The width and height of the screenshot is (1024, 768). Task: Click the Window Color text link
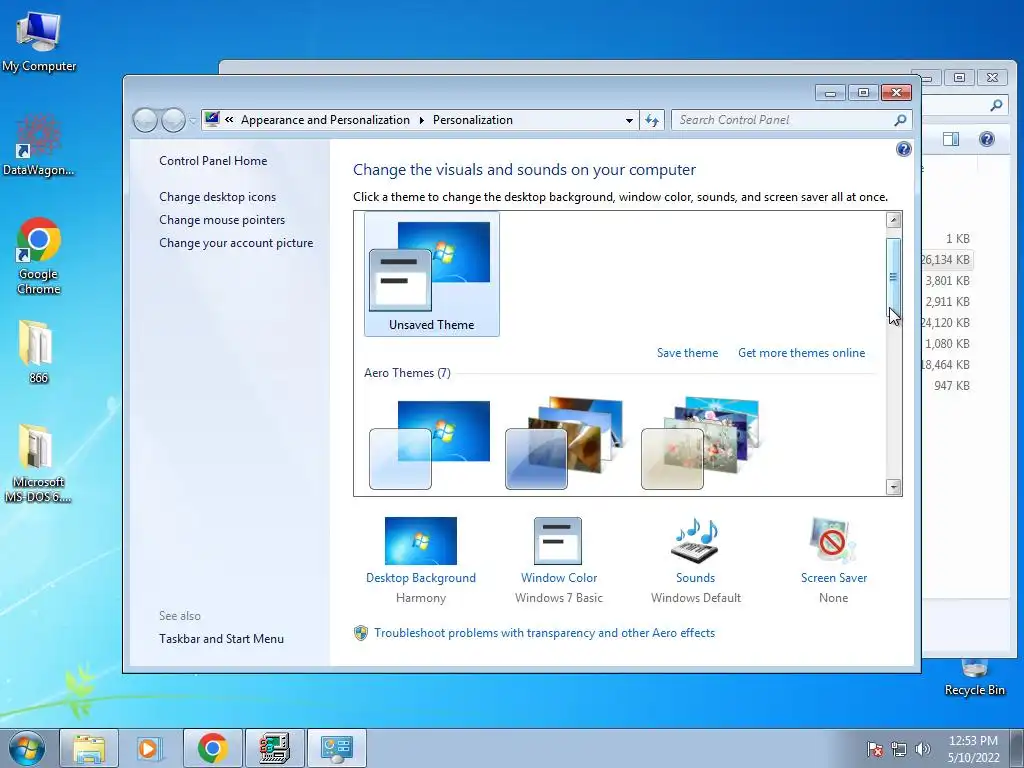(x=558, y=577)
